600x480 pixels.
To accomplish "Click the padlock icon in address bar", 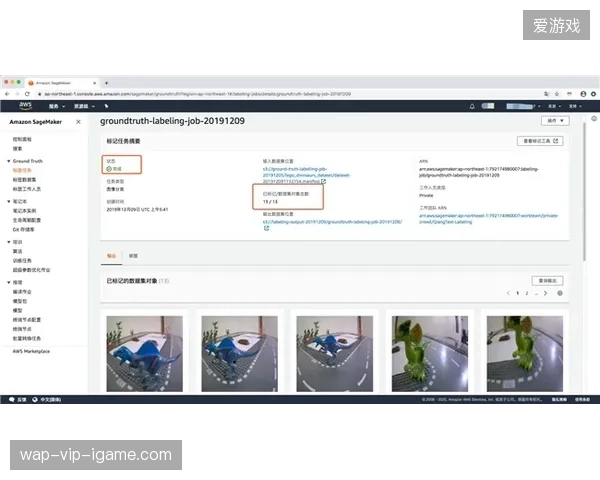I will tap(39, 94).
